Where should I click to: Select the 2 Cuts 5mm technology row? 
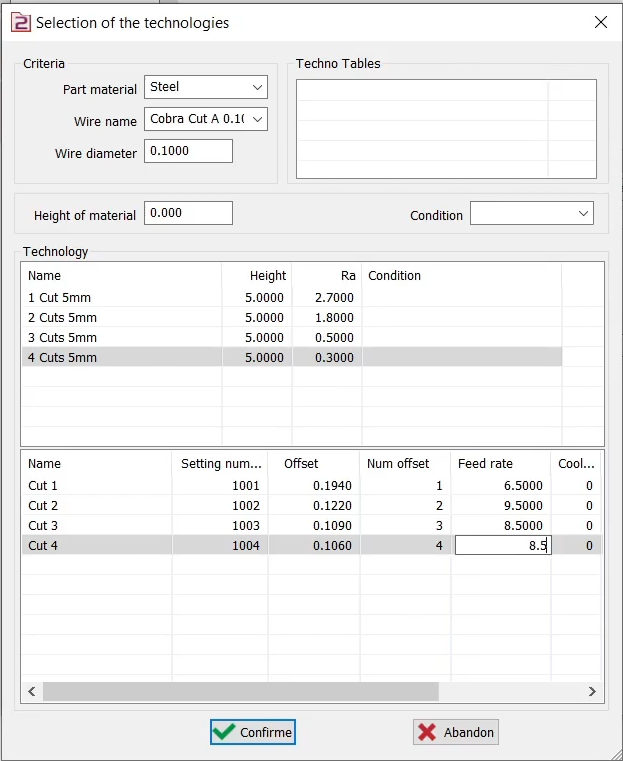(120, 318)
